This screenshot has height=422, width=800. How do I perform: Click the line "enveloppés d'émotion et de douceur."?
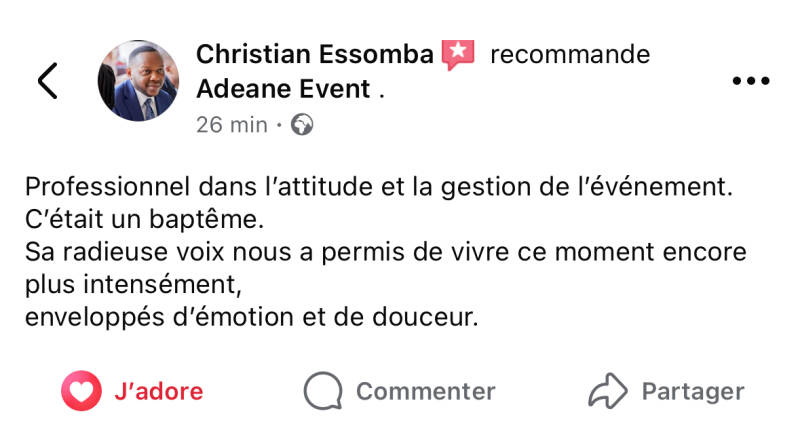(252, 318)
